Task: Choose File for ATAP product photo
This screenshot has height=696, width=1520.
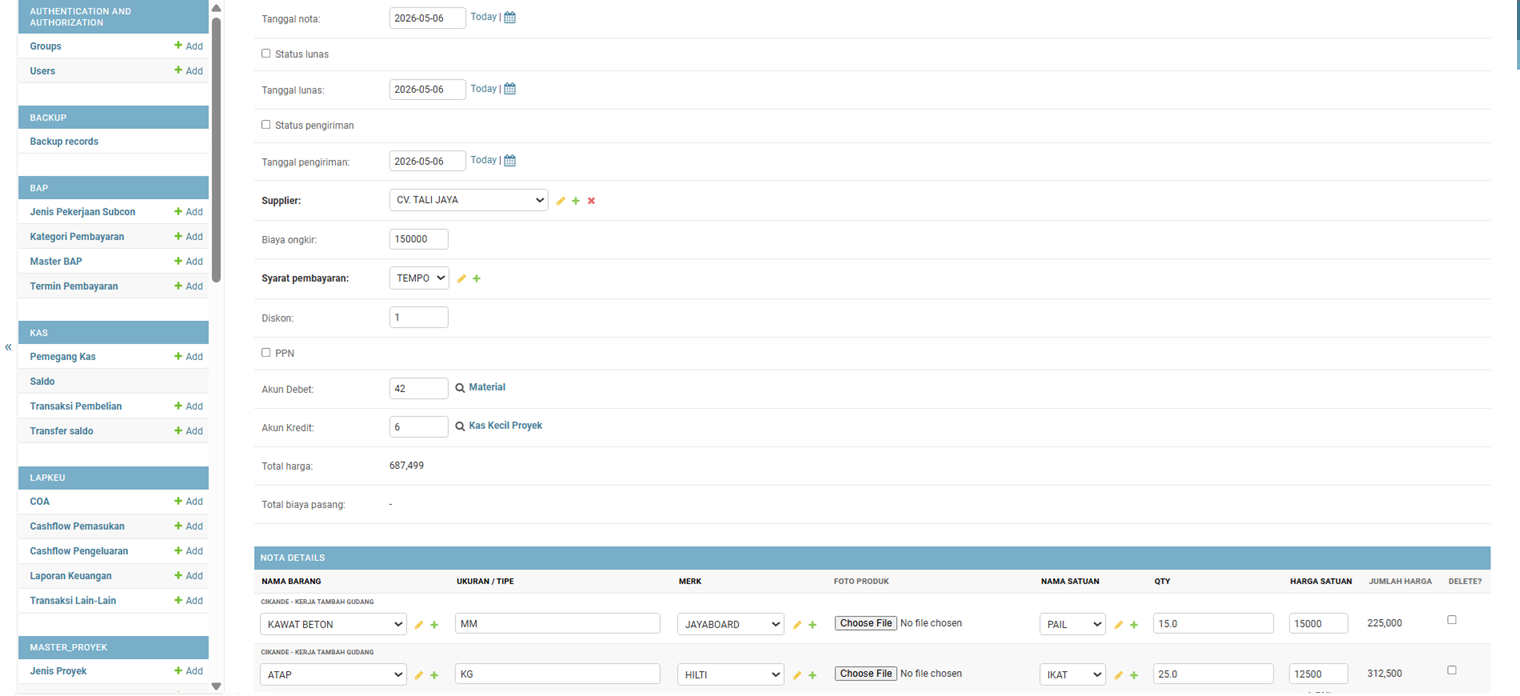Action: coord(866,674)
